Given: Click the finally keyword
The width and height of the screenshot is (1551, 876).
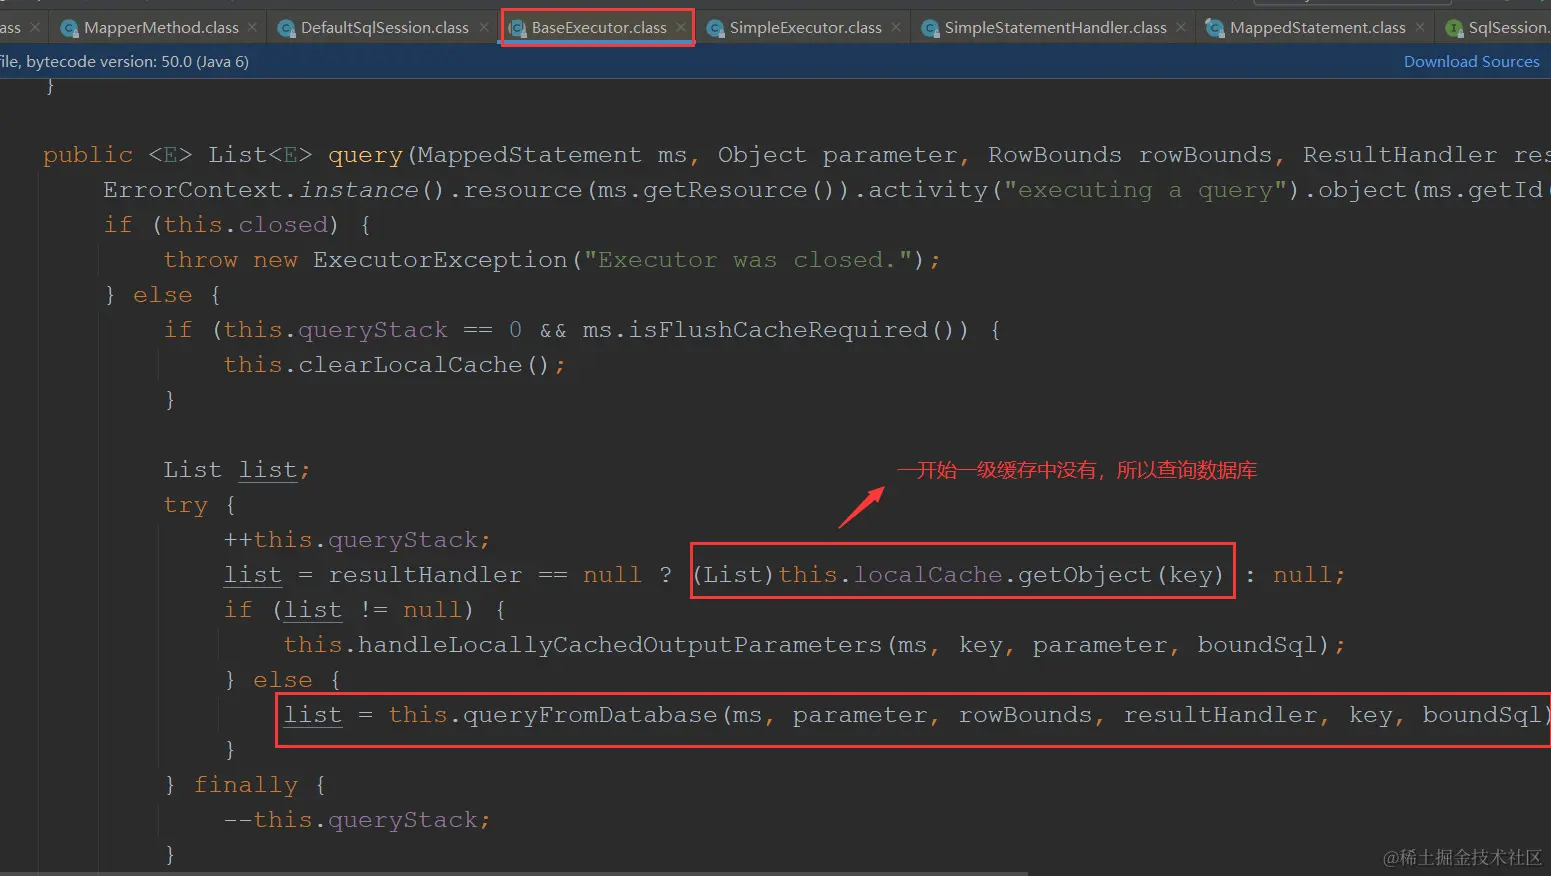Looking at the screenshot, I should pyautogui.click(x=245, y=786).
